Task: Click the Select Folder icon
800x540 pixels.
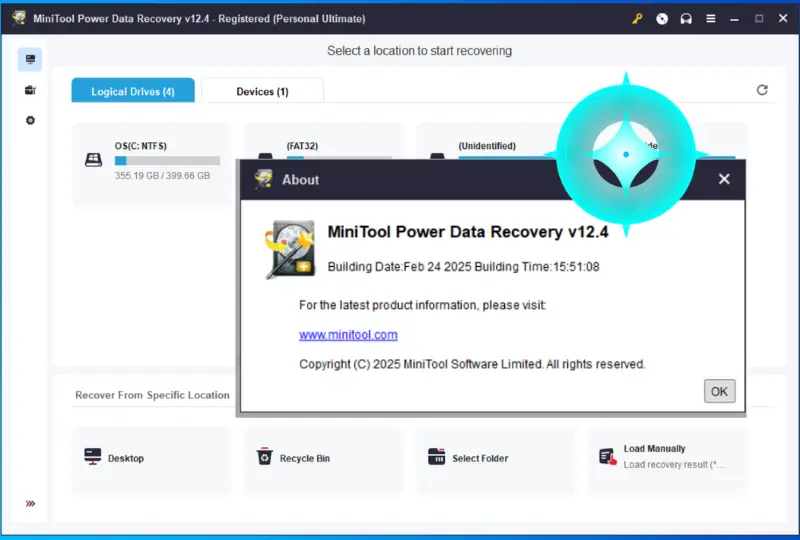Action: [436, 457]
